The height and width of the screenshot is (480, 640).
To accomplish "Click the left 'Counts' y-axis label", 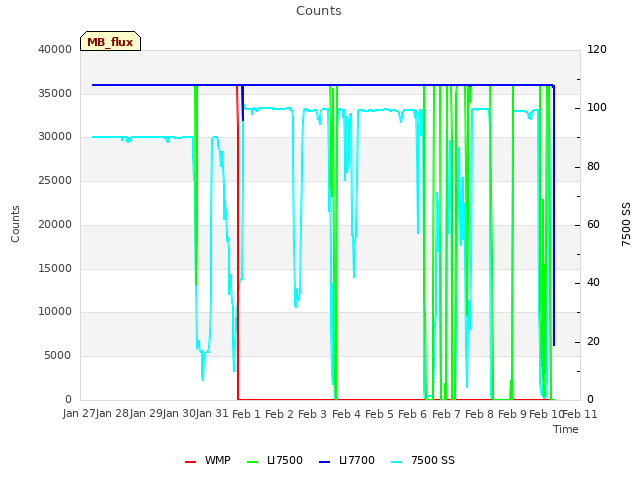I will (x=15, y=224).
